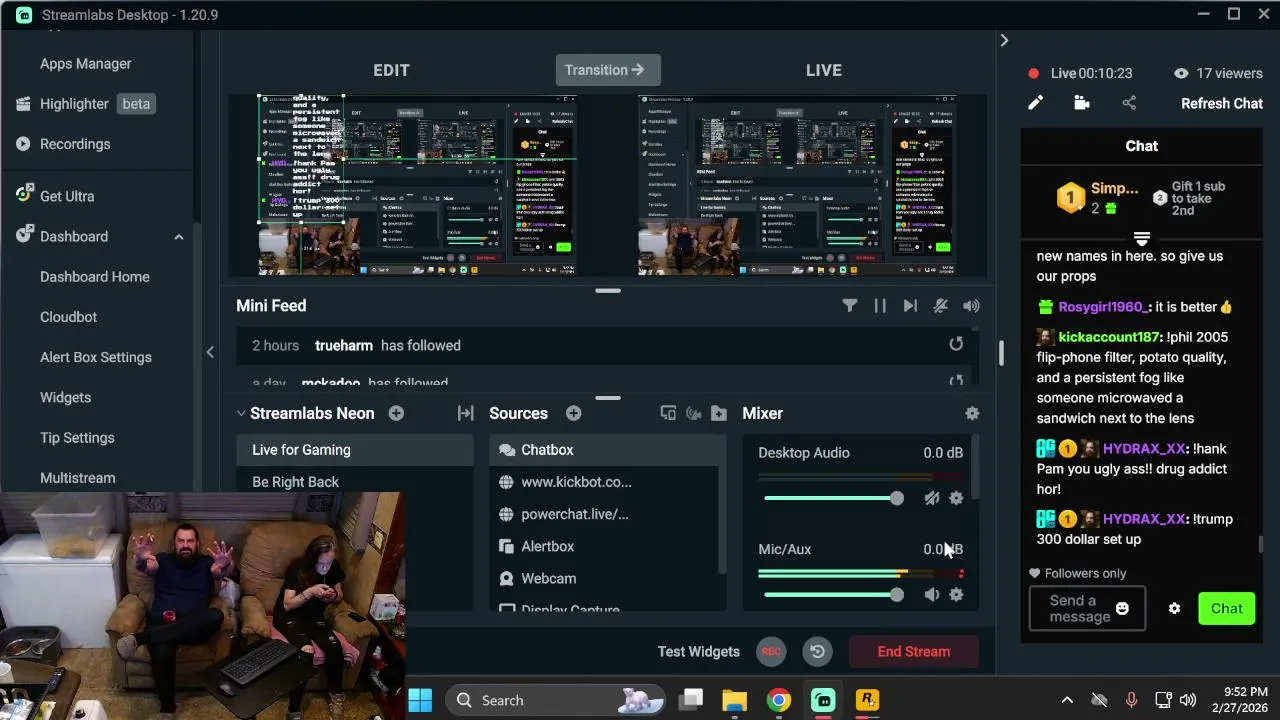Click the dual-screen icon in the Sources header

(668, 413)
